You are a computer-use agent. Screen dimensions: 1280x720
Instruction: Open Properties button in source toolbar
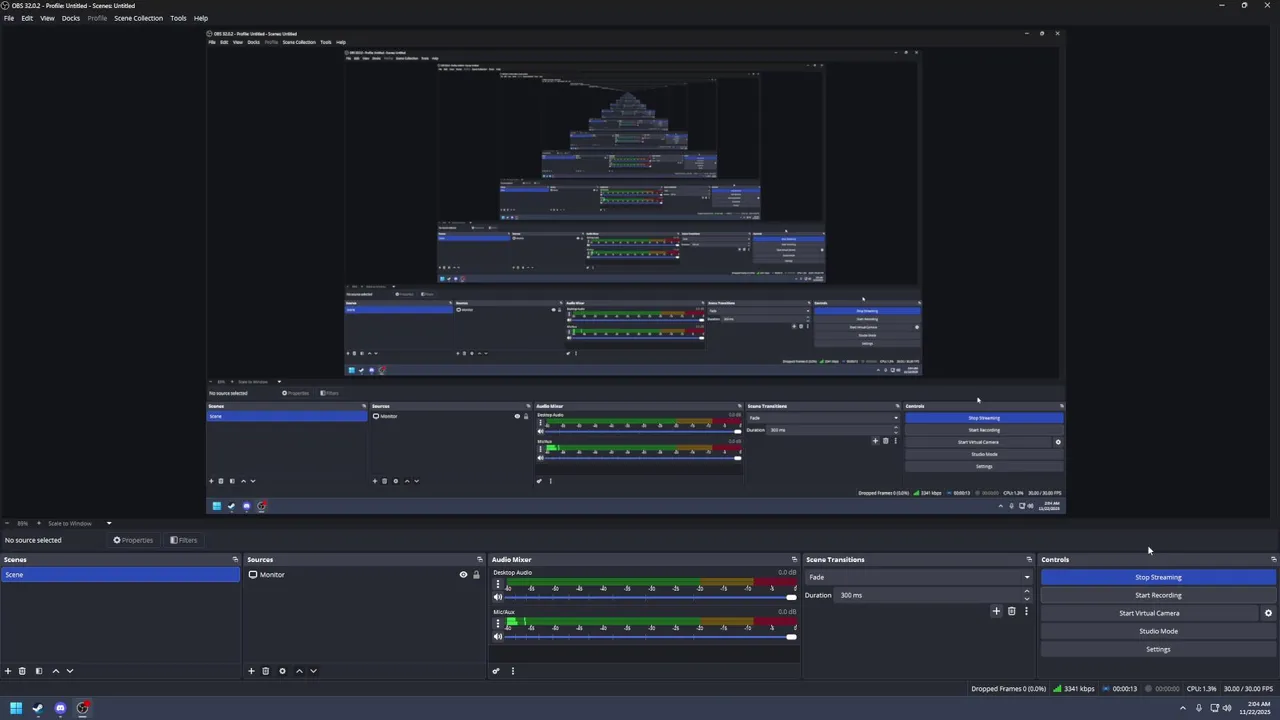pos(133,540)
